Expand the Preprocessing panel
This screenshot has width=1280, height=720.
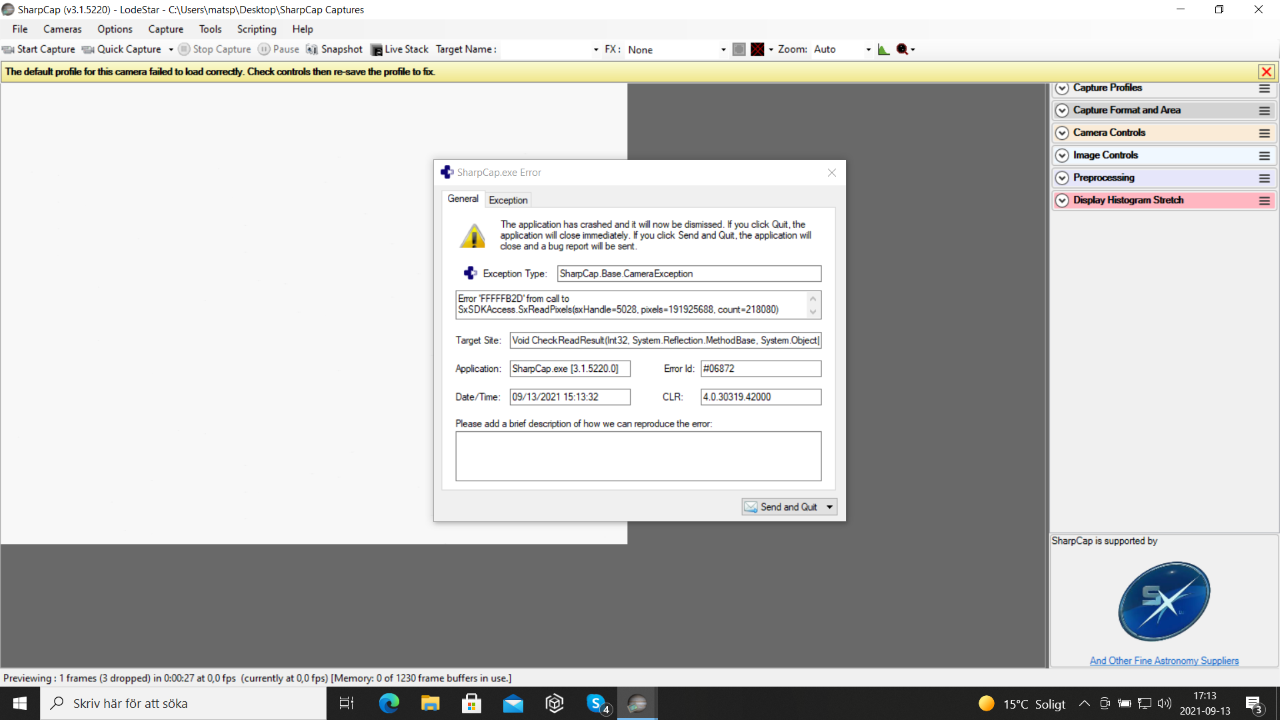(x=1062, y=178)
